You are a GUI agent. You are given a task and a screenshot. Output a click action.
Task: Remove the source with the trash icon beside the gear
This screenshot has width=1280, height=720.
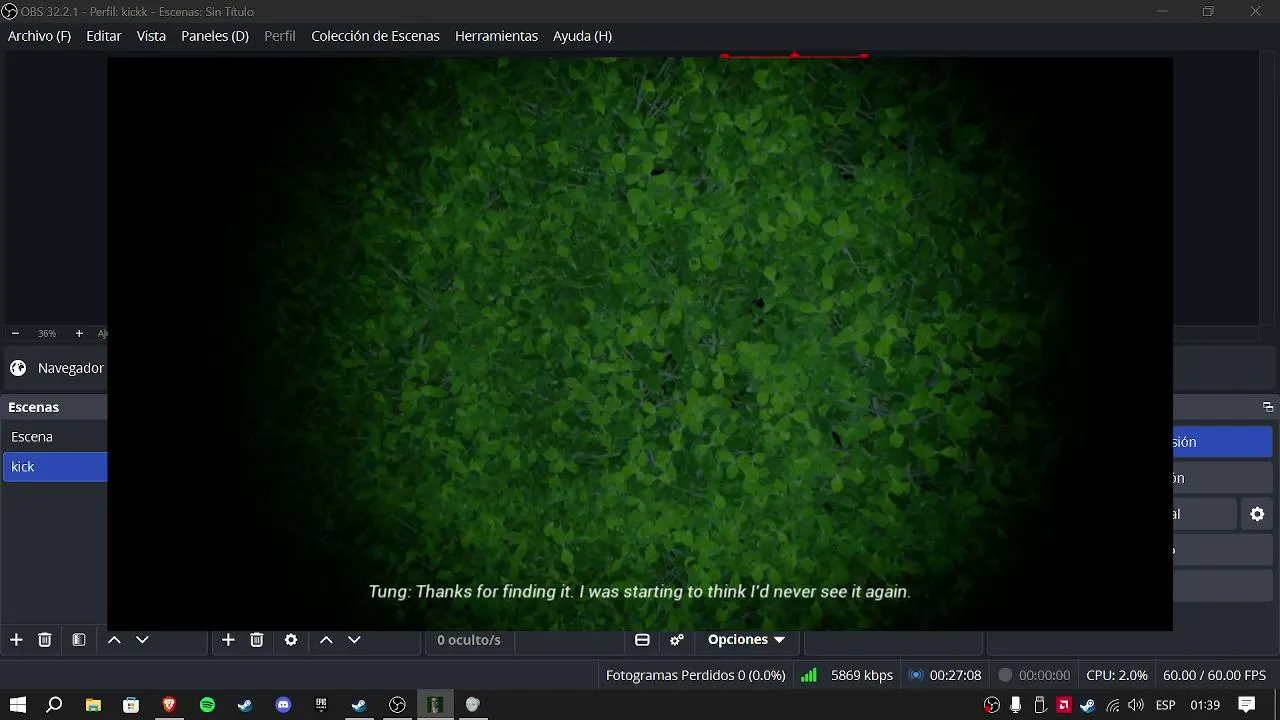pos(257,640)
